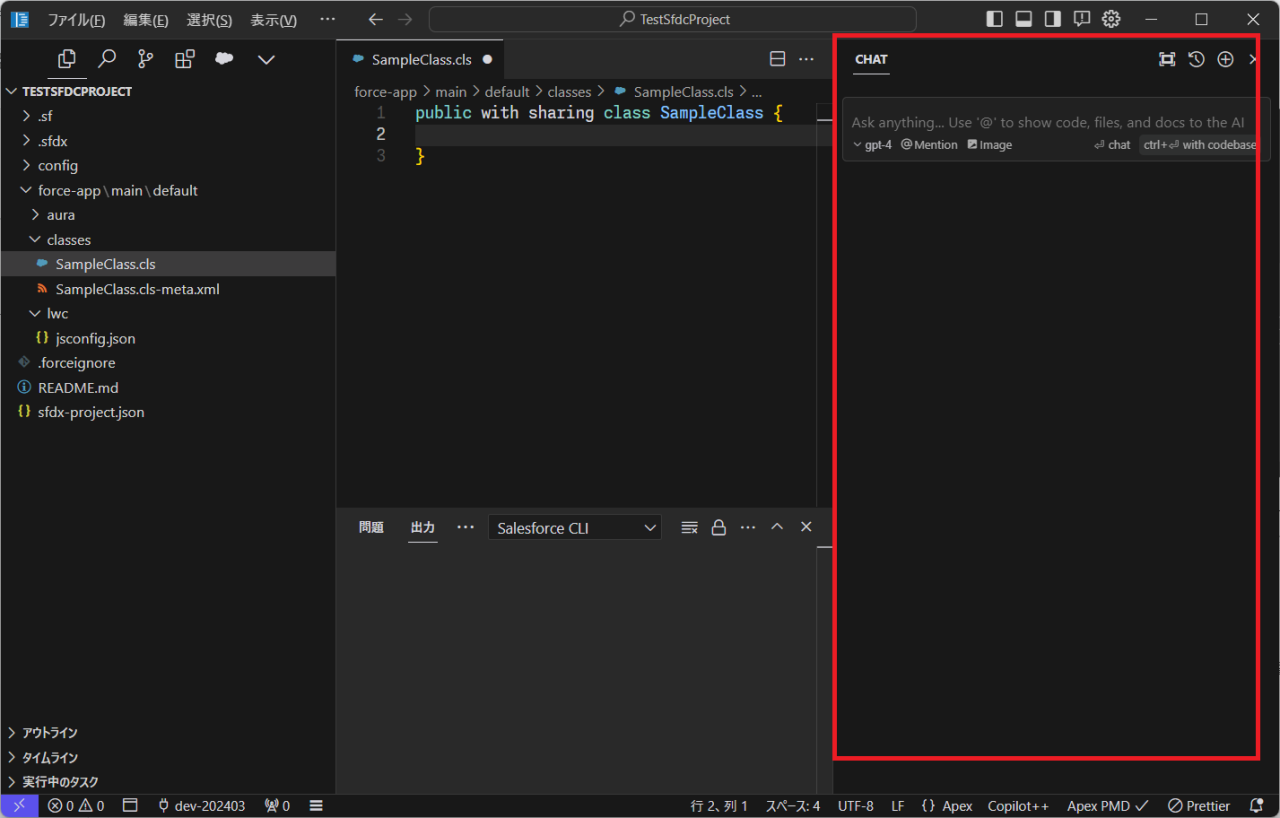This screenshot has height=818, width=1280.
Task: Send chat with codebase button
Action: click(1199, 145)
